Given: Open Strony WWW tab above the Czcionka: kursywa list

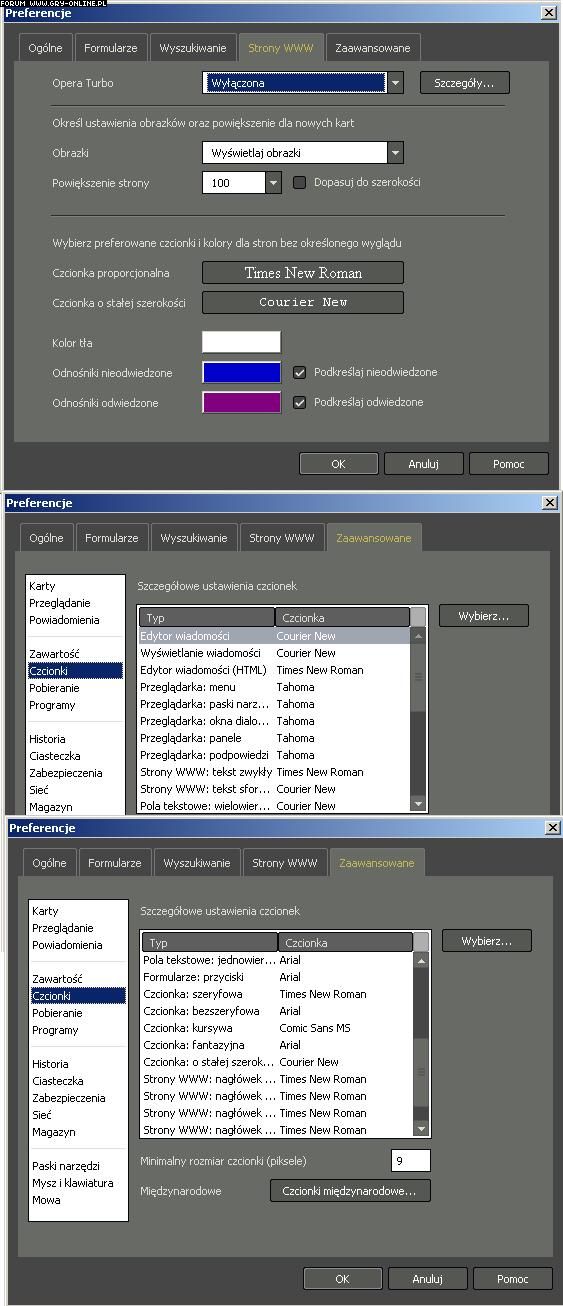Looking at the screenshot, I should point(285,863).
